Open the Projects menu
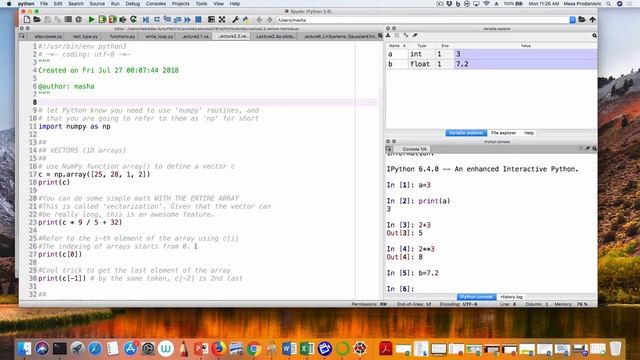Viewport: 640px width, 360px height. coord(180,4)
